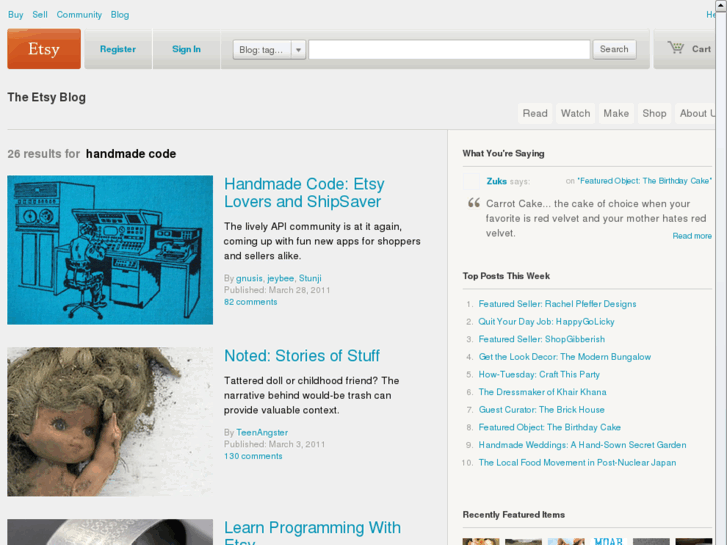Click the 'Top Posts This Week' heading
727x545 pixels.
(x=506, y=276)
